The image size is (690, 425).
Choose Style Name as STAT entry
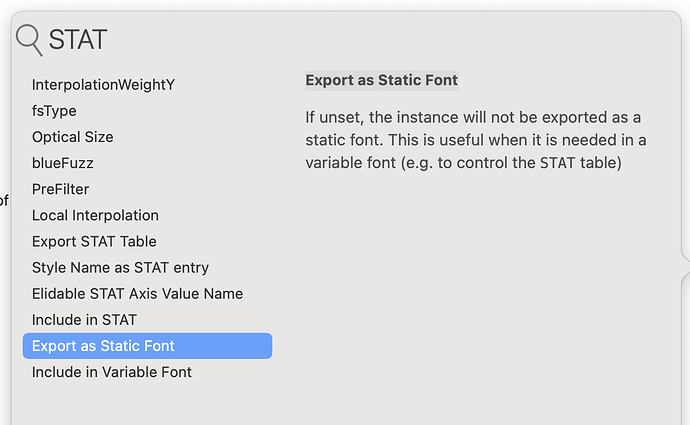pos(120,267)
